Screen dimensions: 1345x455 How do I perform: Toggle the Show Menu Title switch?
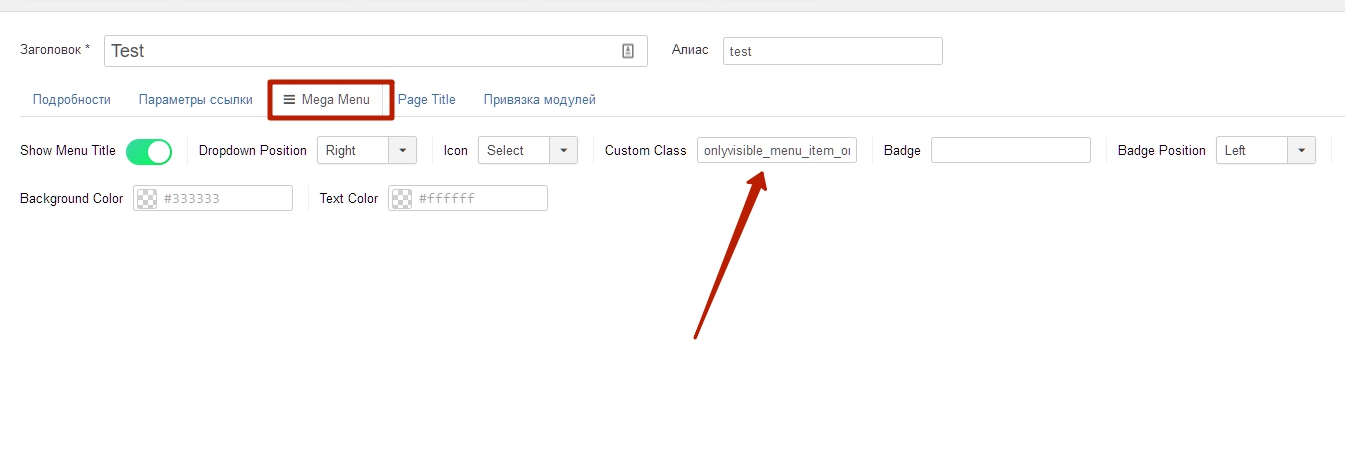pyautogui.click(x=149, y=151)
